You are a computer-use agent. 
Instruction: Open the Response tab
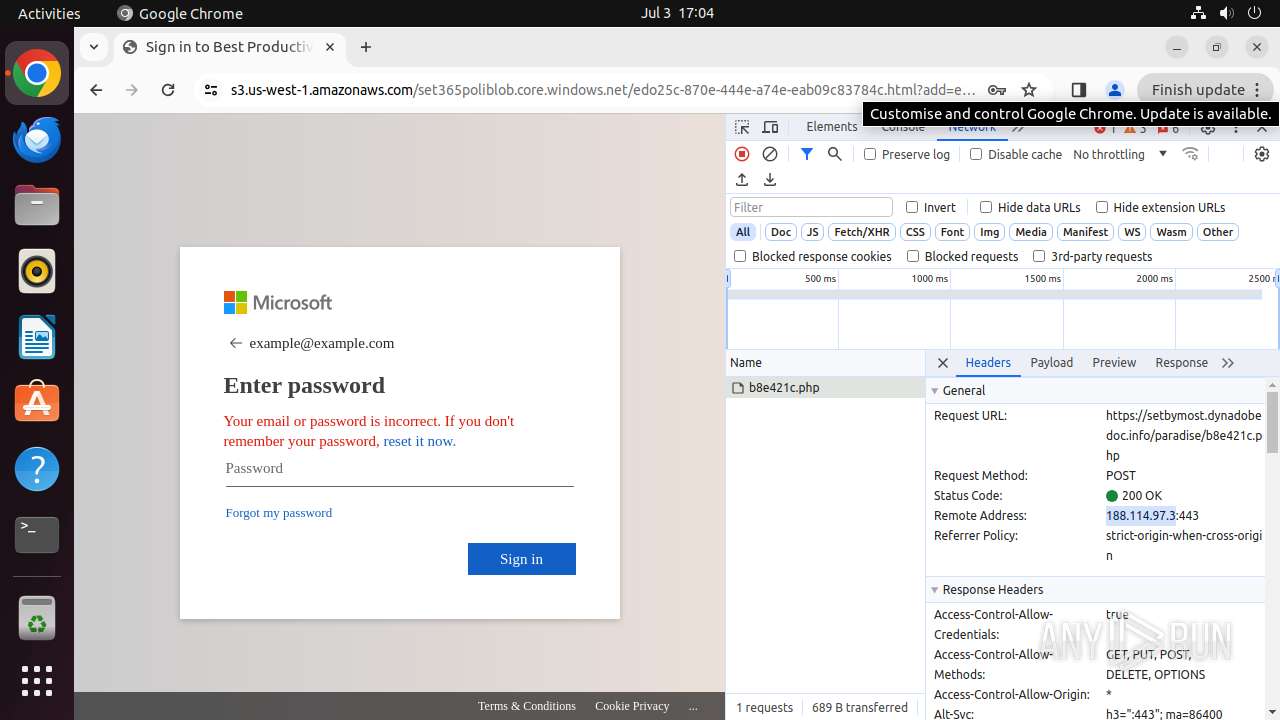1181,363
